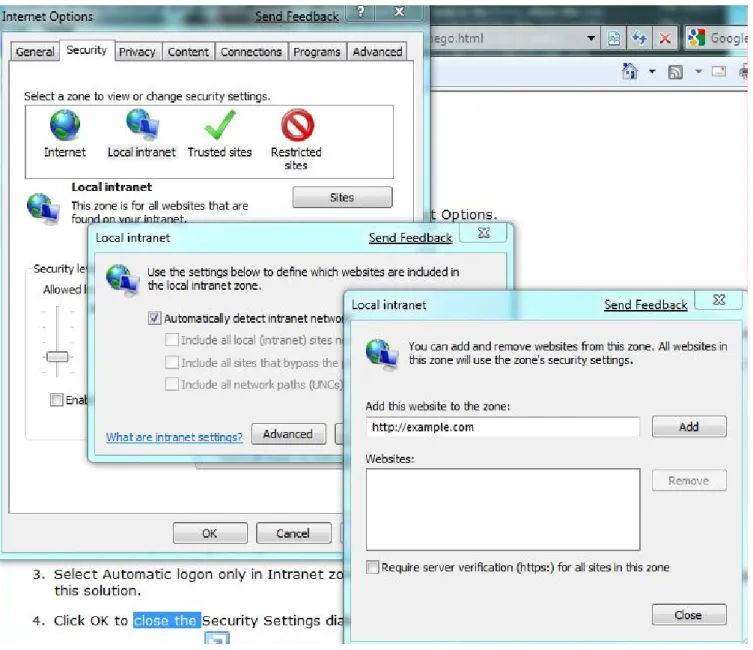Click compatibility view icon in browser address bar
The width and height of the screenshot is (753, 650).
pos(614,38)
